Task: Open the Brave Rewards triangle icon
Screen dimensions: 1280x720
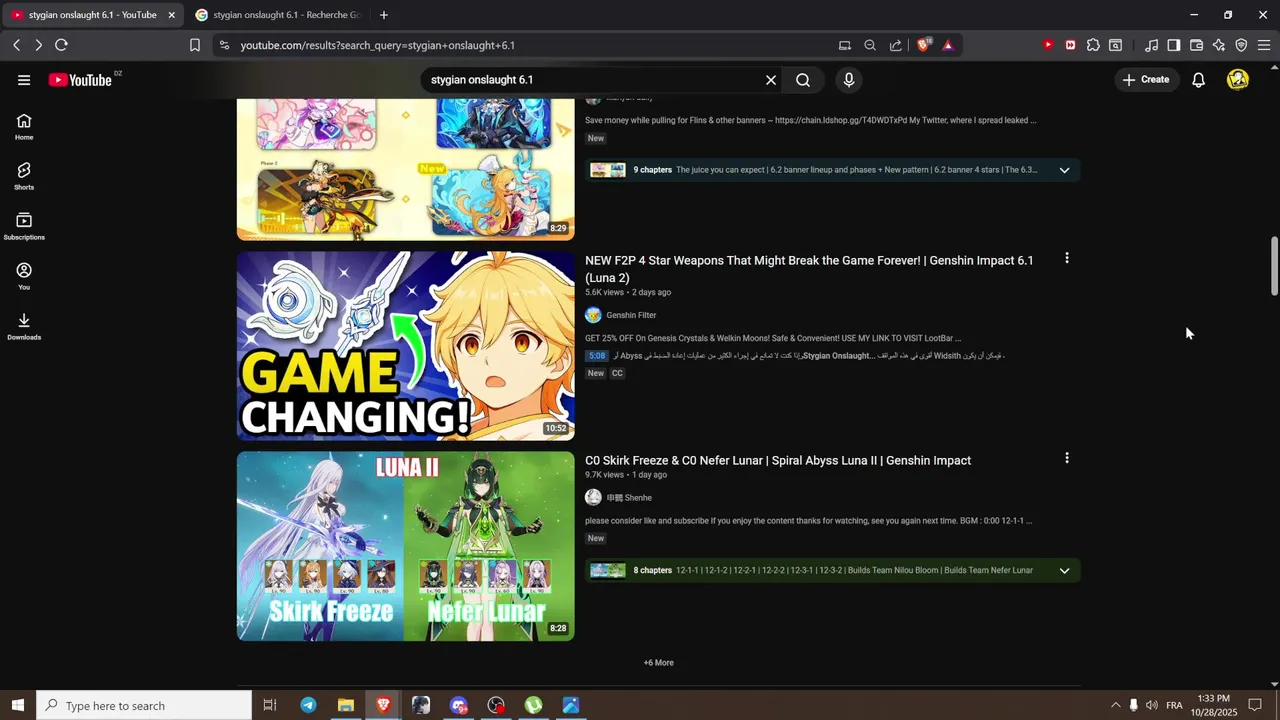Action: (948, 45)
